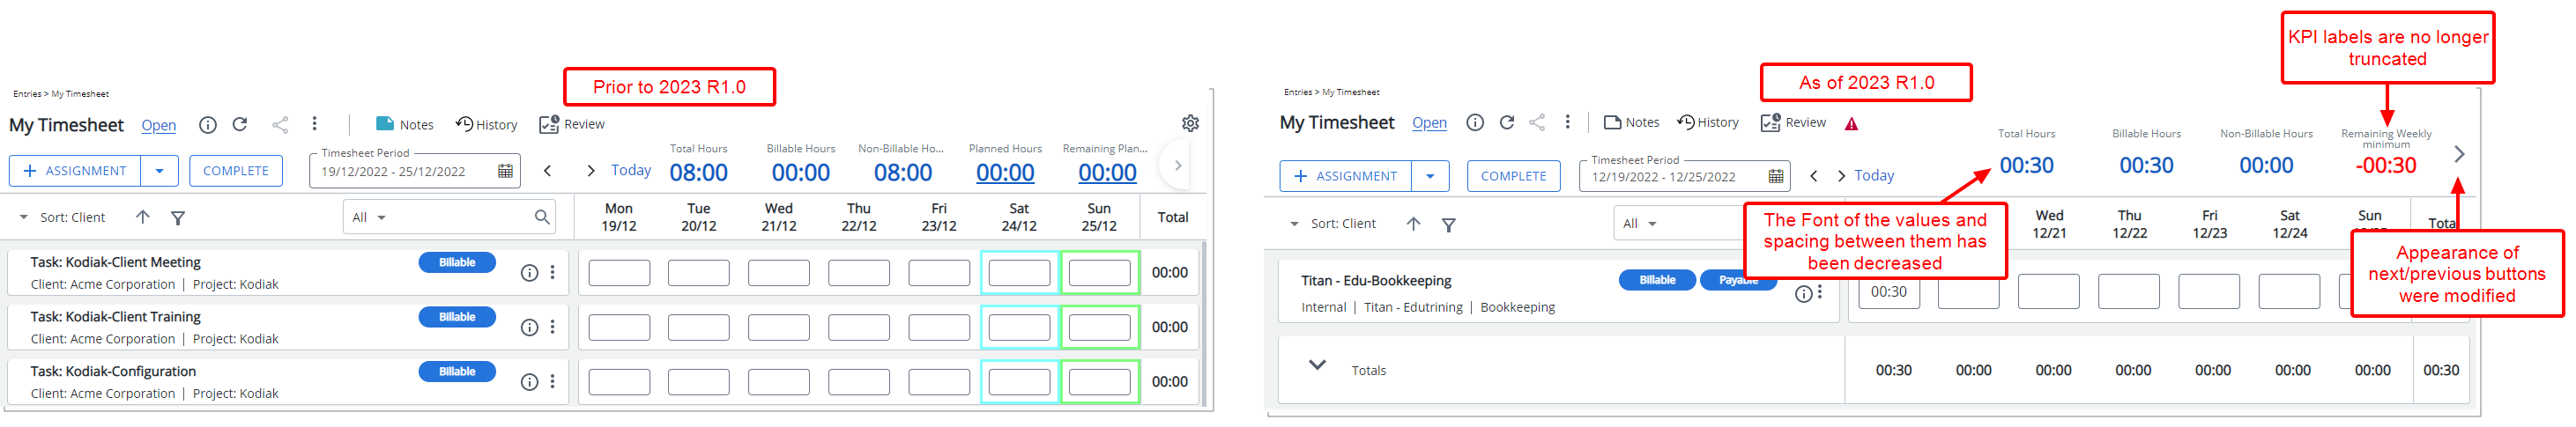The width and height of the screenshot is (2576, 427).
Task: Open the calendar picker for 19/12/2022 period
Action: click(505, 171)
